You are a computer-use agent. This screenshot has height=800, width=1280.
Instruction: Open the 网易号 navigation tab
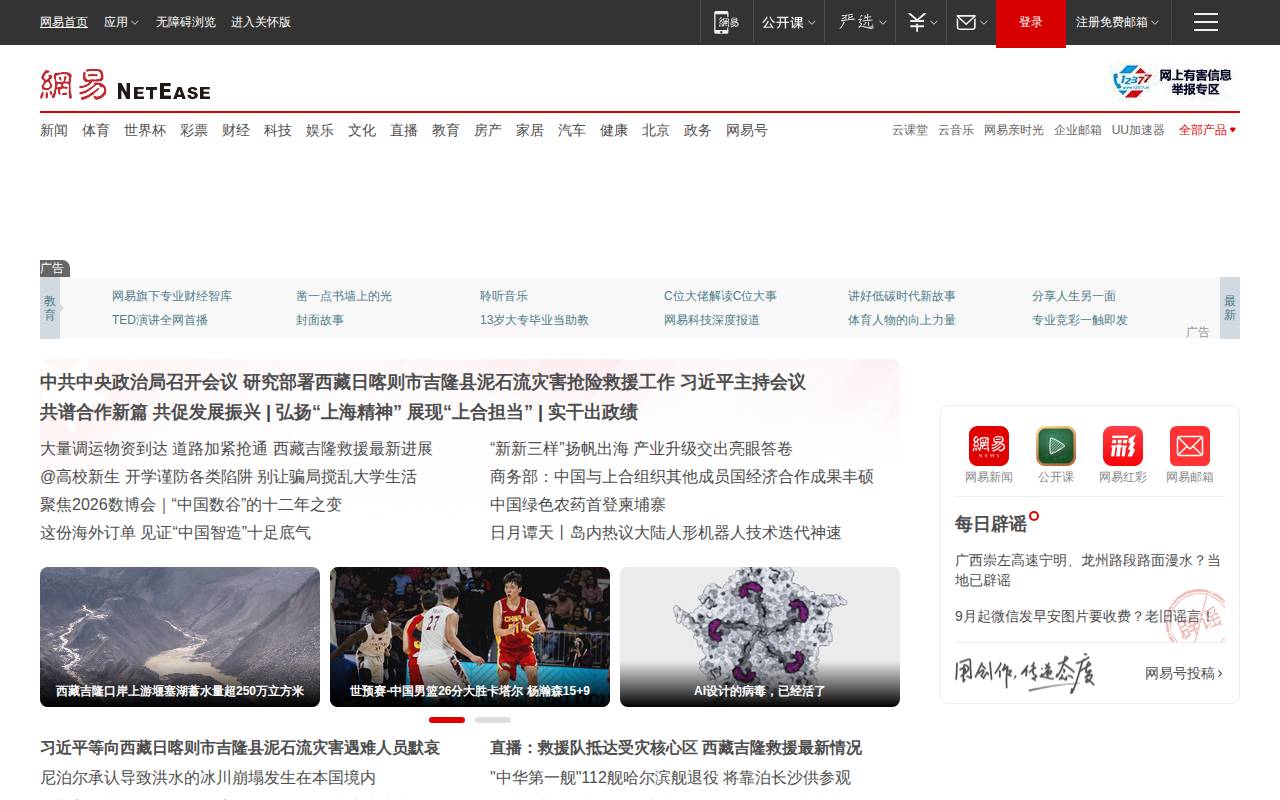[x=747, y=130]
